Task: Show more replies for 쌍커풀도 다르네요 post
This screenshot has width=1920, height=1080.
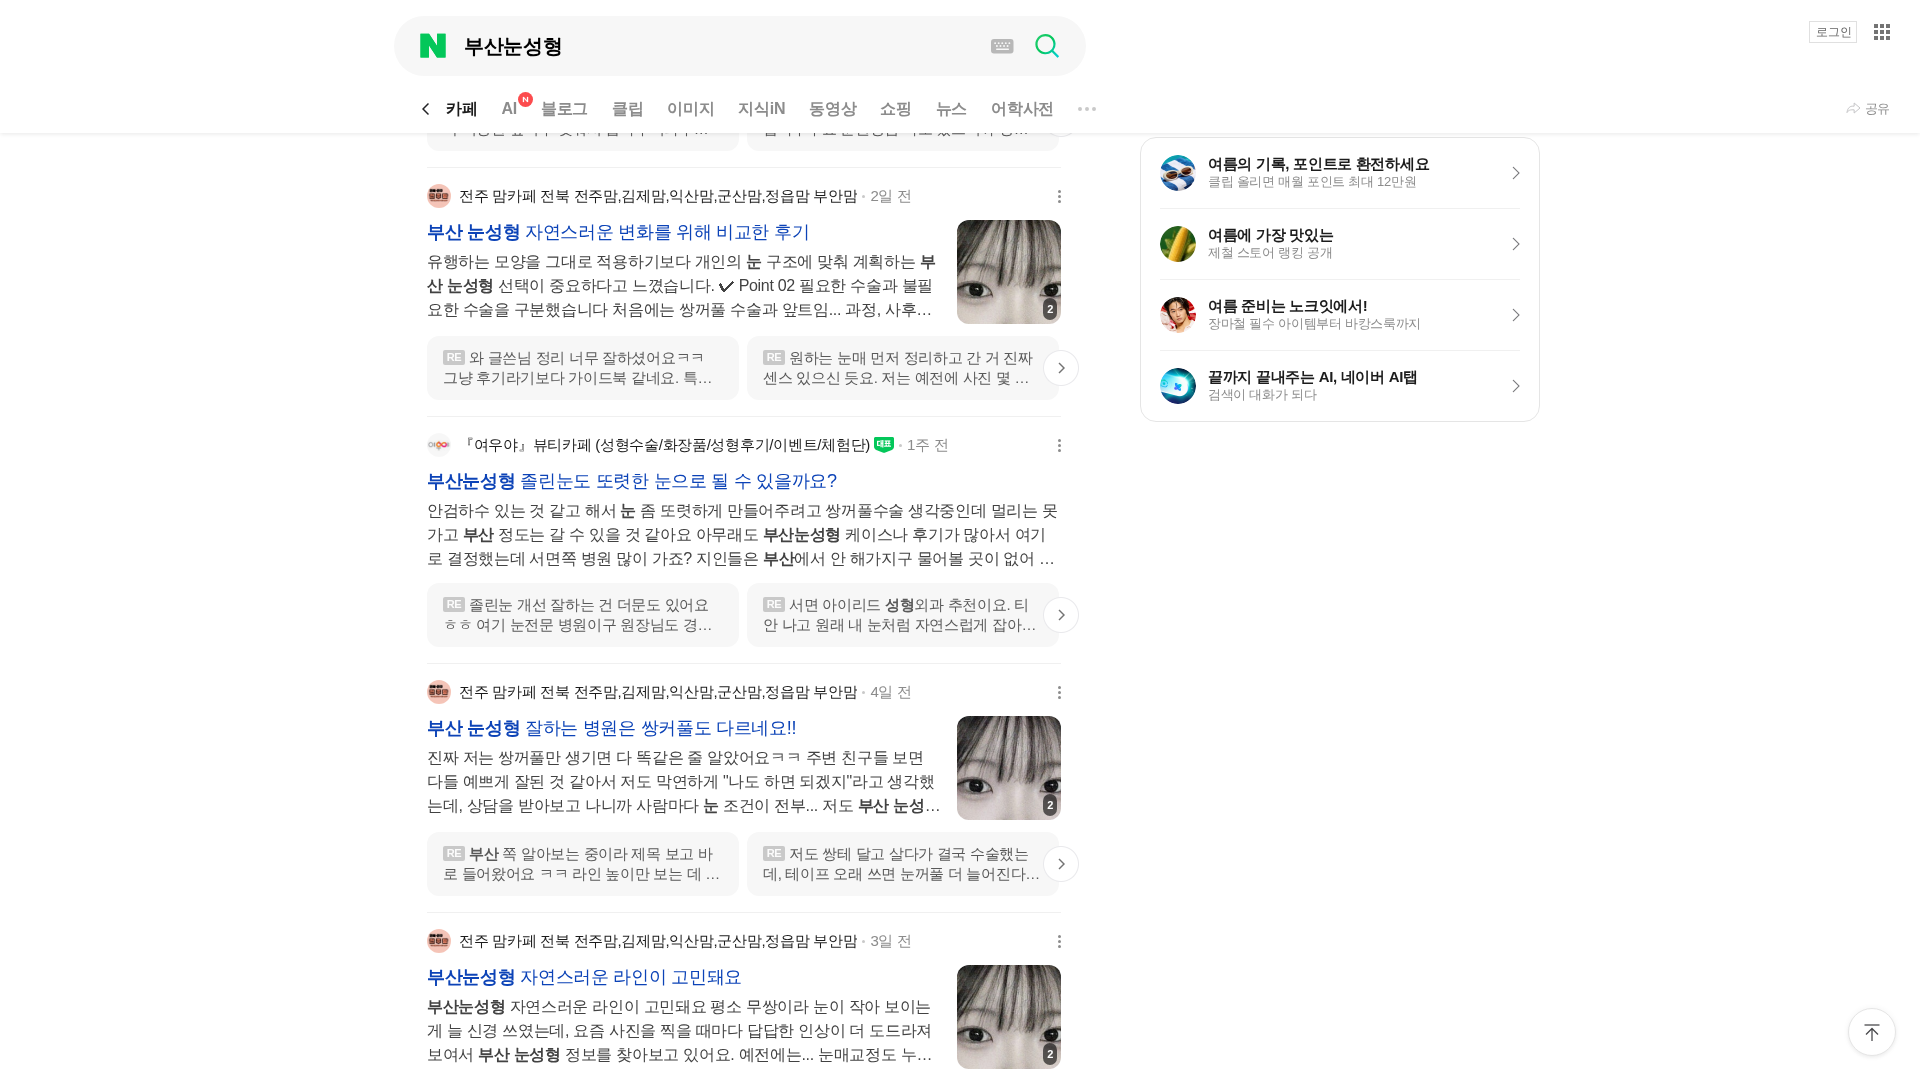Action: (x=1061, y=864)
